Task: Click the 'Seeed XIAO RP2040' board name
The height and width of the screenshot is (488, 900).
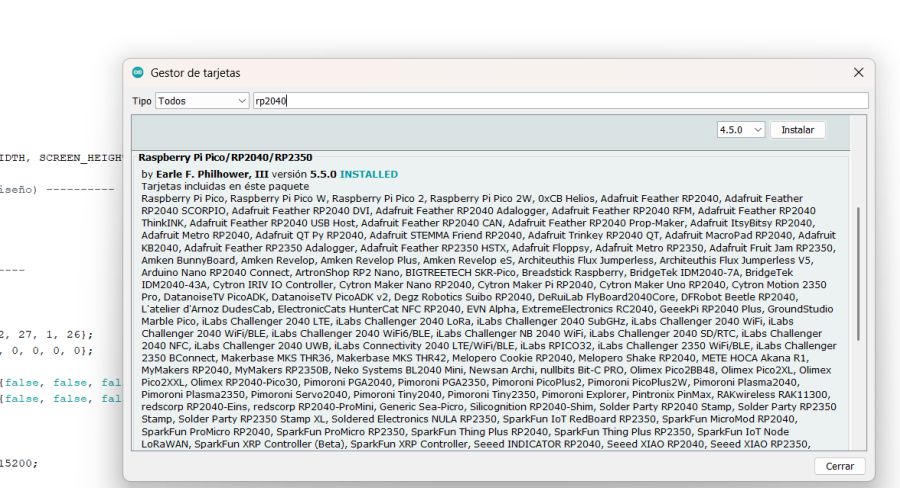Action: point(655,444)
